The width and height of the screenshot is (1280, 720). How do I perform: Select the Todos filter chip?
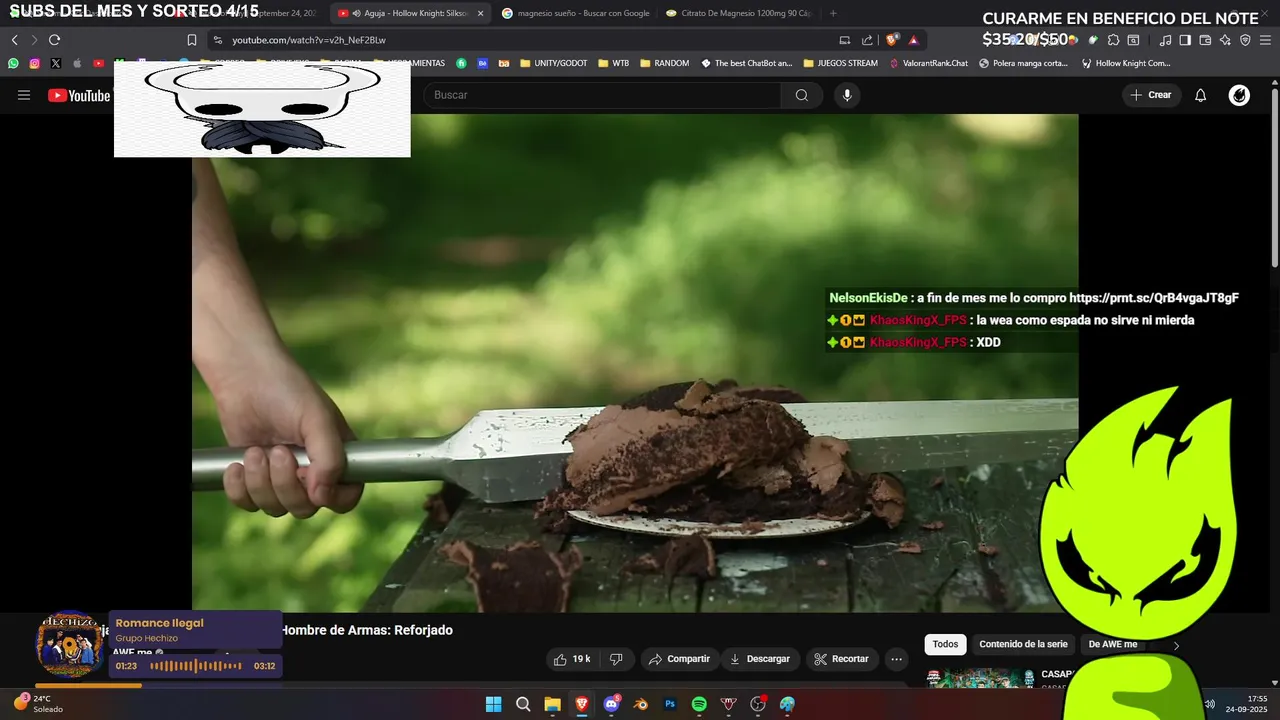pyautogui.click(x=945, y=644)
